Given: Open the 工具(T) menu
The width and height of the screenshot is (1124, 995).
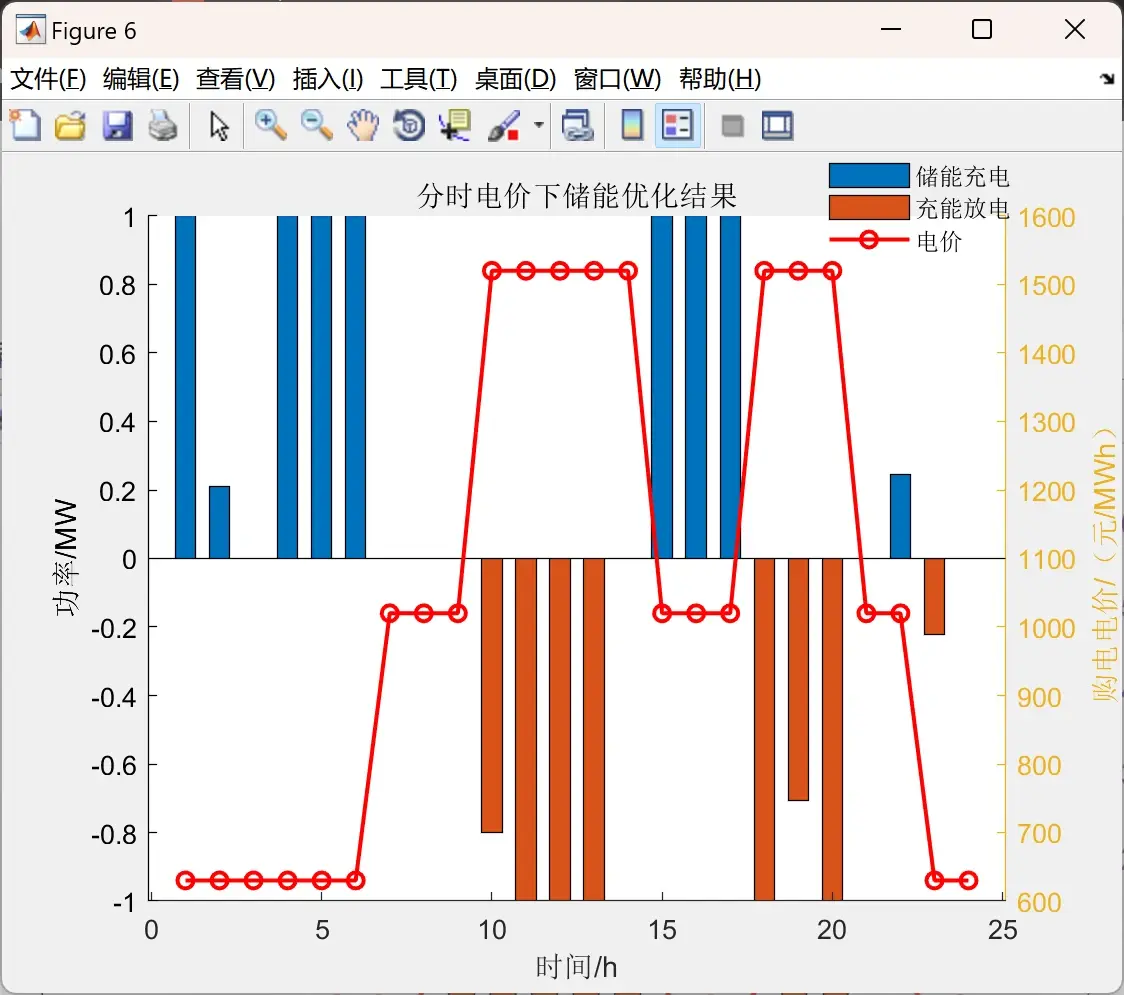Looking at the screenshot, I should click(x=419, y=79).
